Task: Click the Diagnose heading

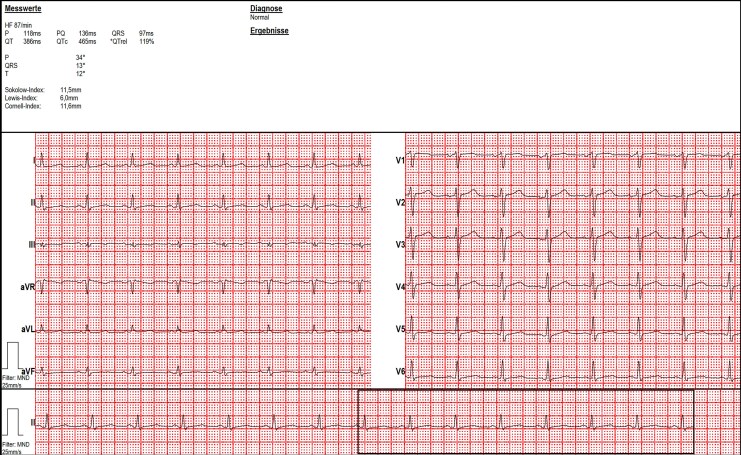Action: tap(266, 9)
